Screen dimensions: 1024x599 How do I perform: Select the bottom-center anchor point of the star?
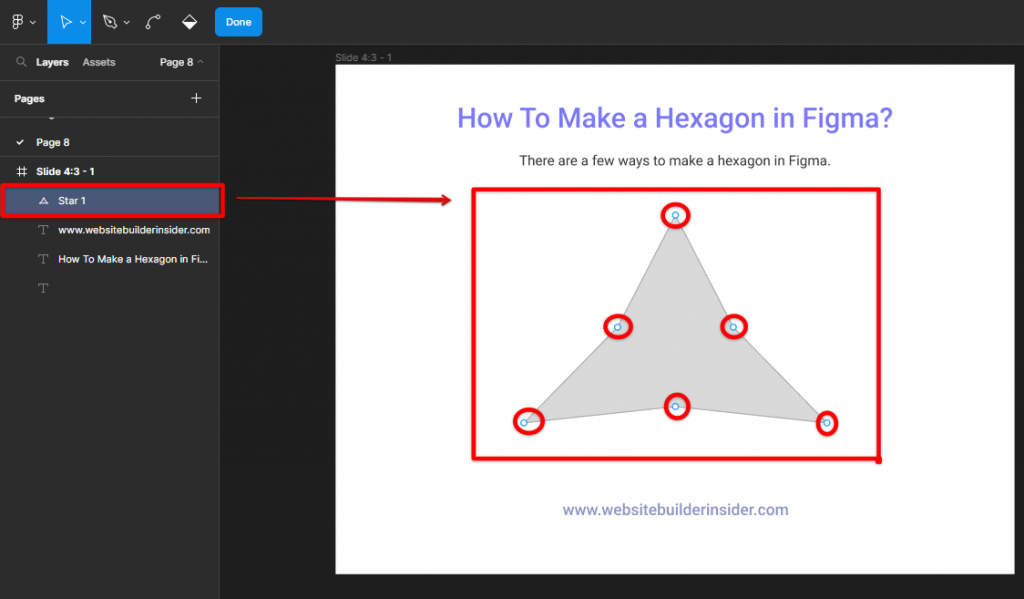point(676,406)
